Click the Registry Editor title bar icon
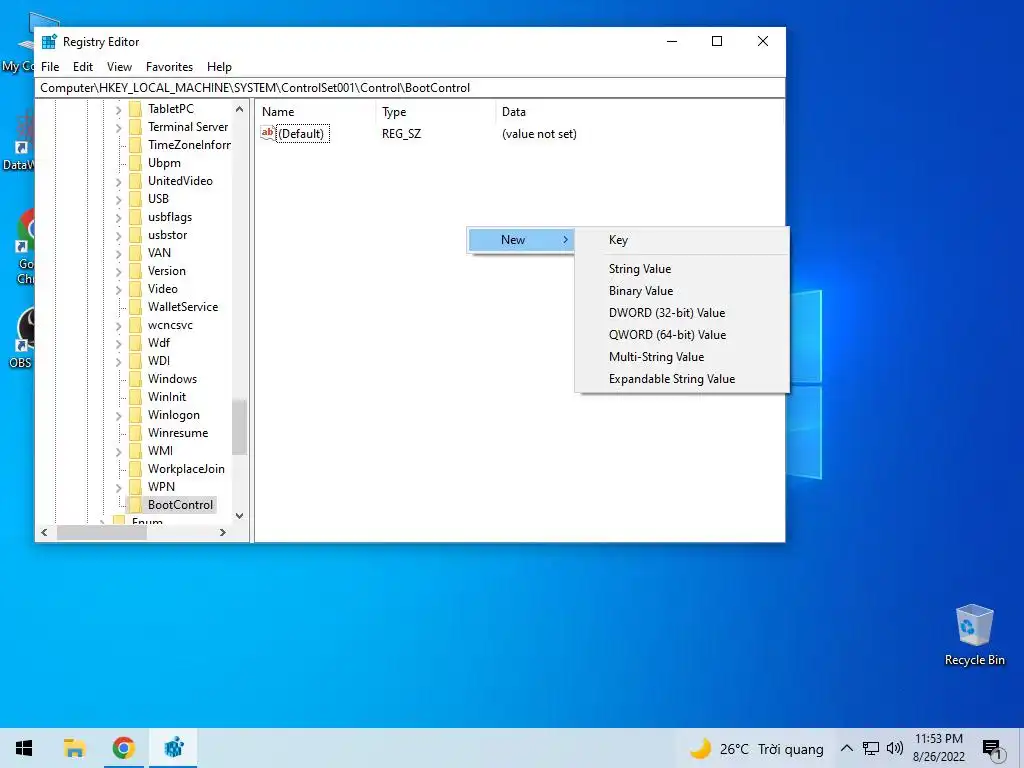1024x768 pixels. pos(49,42)
